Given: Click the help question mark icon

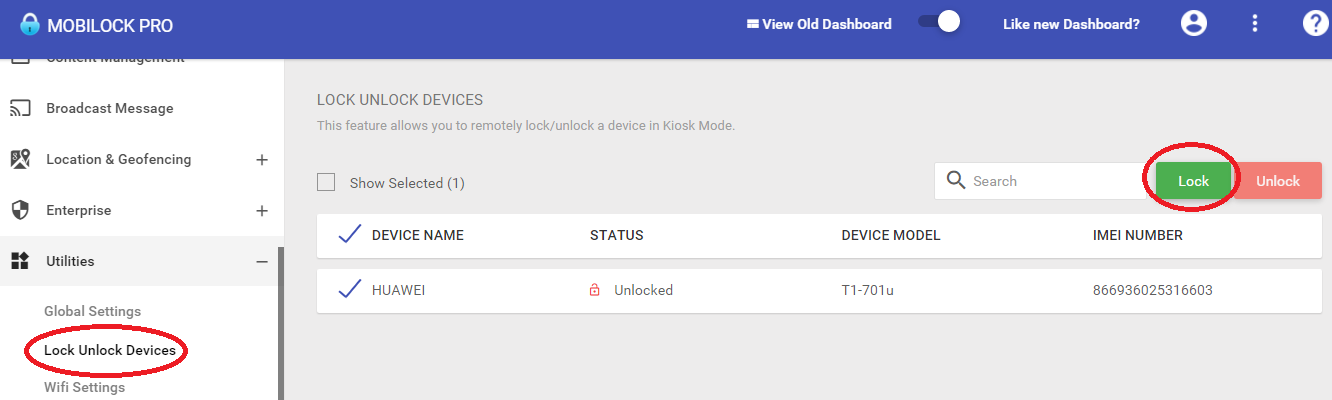Looking at the screenshot, I should tap(1315, 24).
